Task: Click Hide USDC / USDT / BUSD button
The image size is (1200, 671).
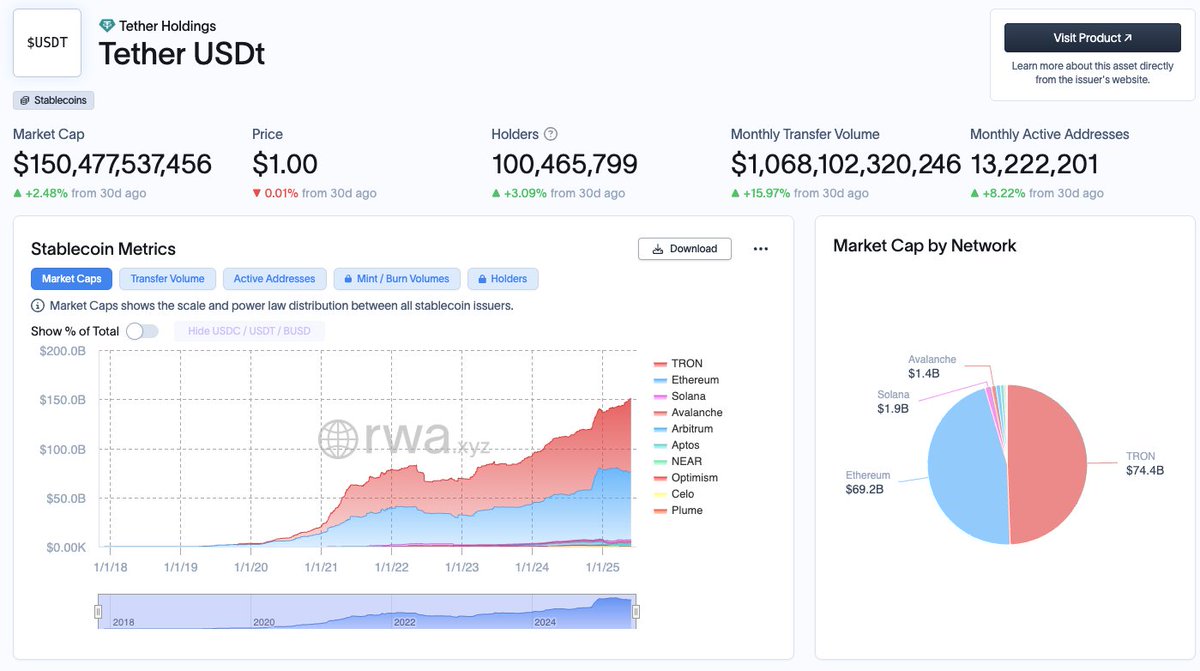Action: (249, 331)
